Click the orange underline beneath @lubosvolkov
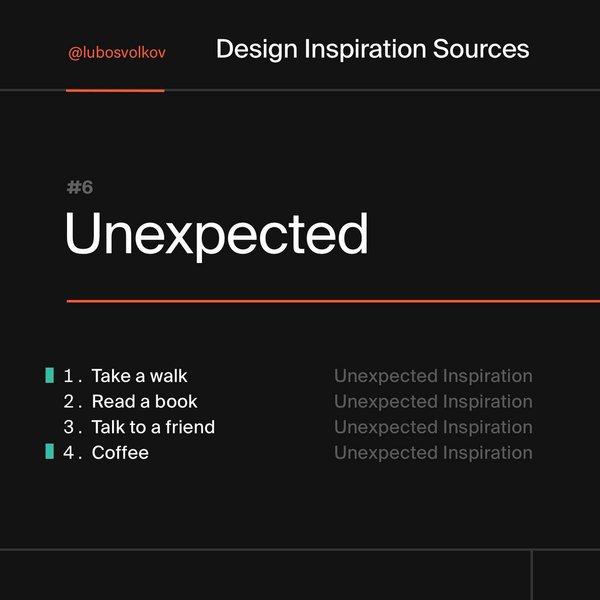The width and height of the screenshot is (600, 600). (x=115, y=91)
